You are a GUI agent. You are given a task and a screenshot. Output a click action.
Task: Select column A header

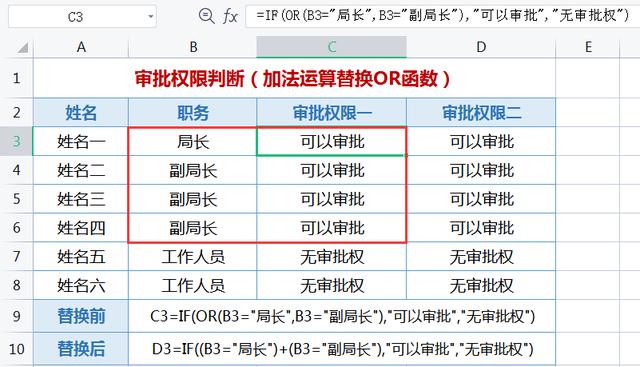(81, 47)
